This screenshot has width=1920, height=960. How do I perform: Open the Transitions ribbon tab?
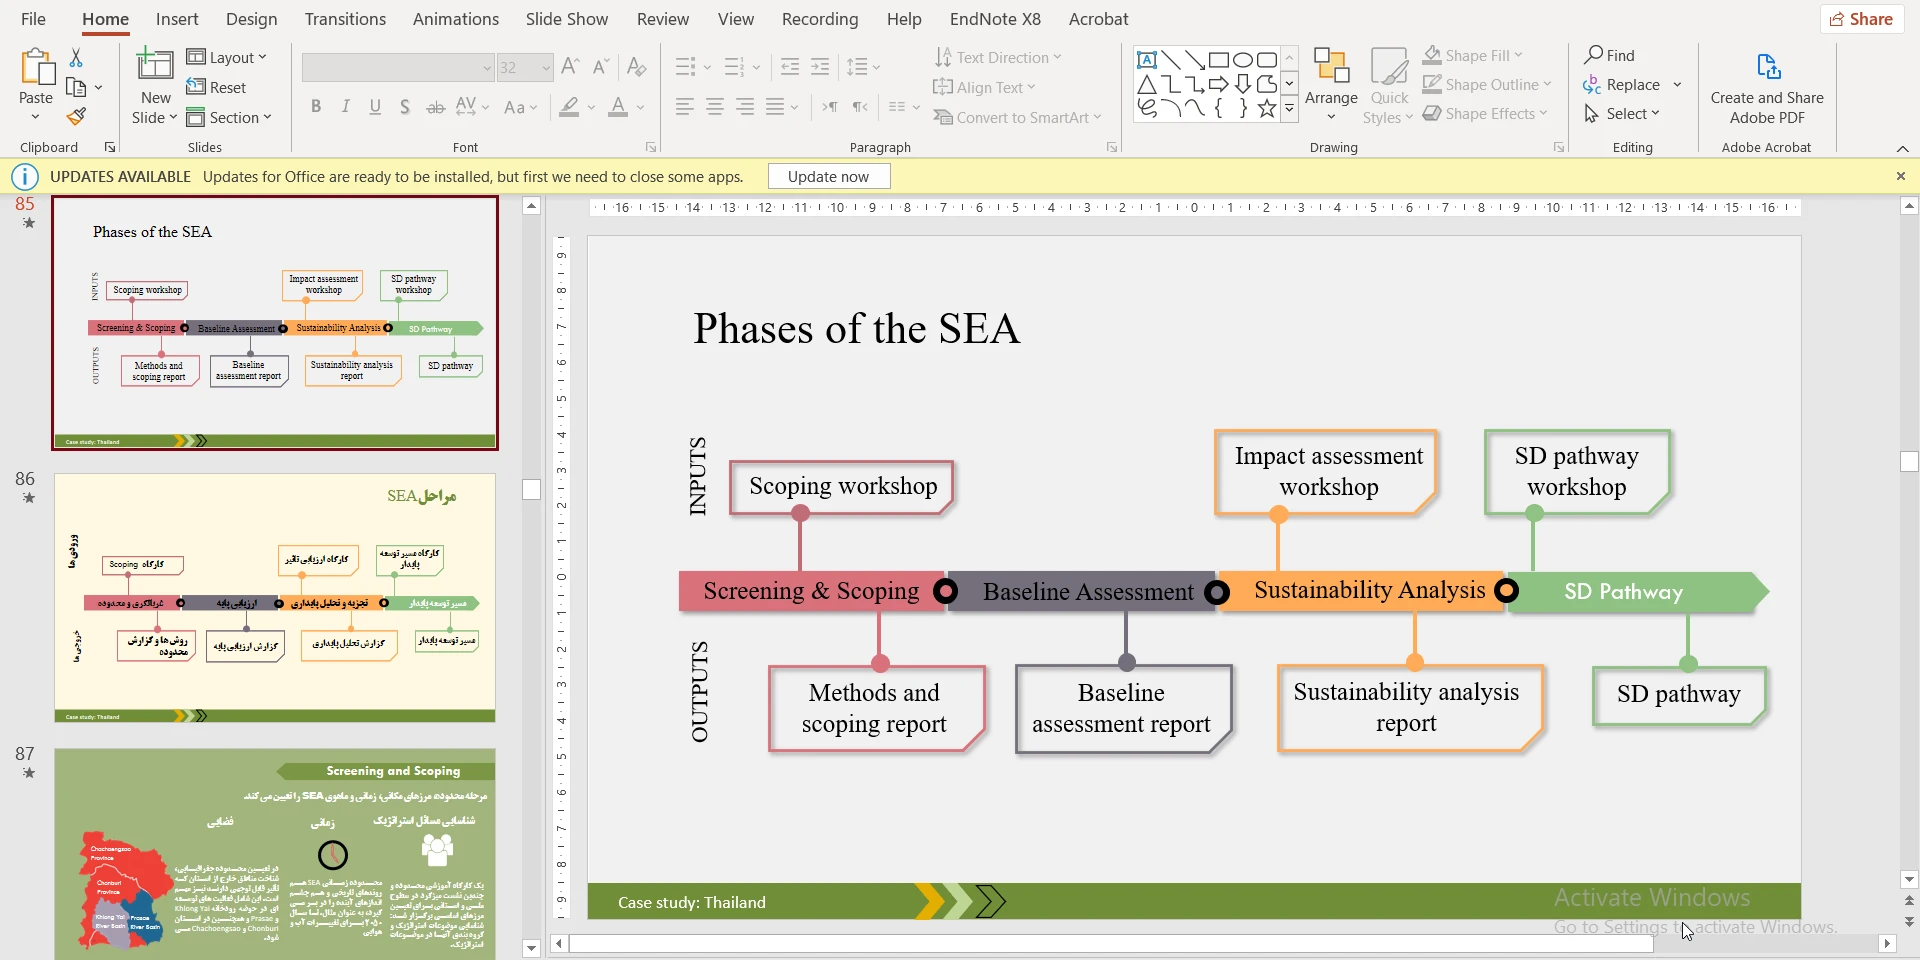(345, 19)
